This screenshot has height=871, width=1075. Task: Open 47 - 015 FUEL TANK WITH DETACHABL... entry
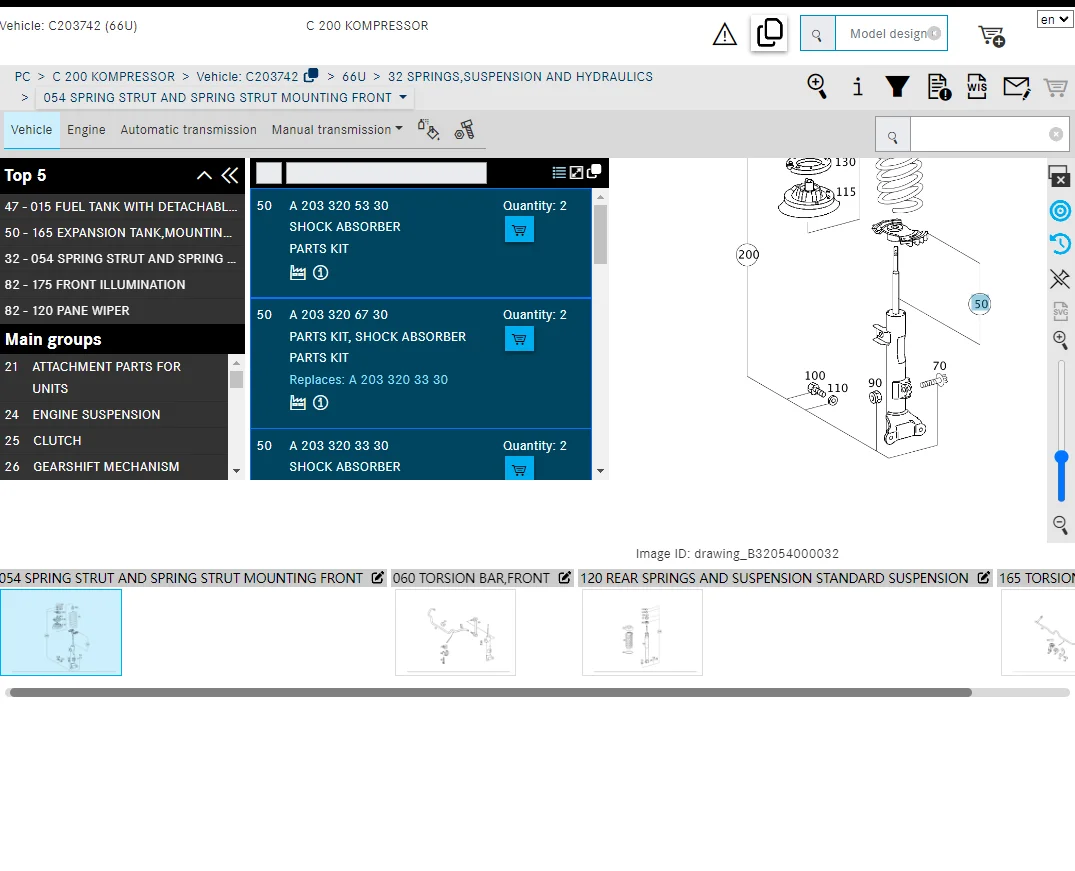pyautogui.click(x=121, y=206)
